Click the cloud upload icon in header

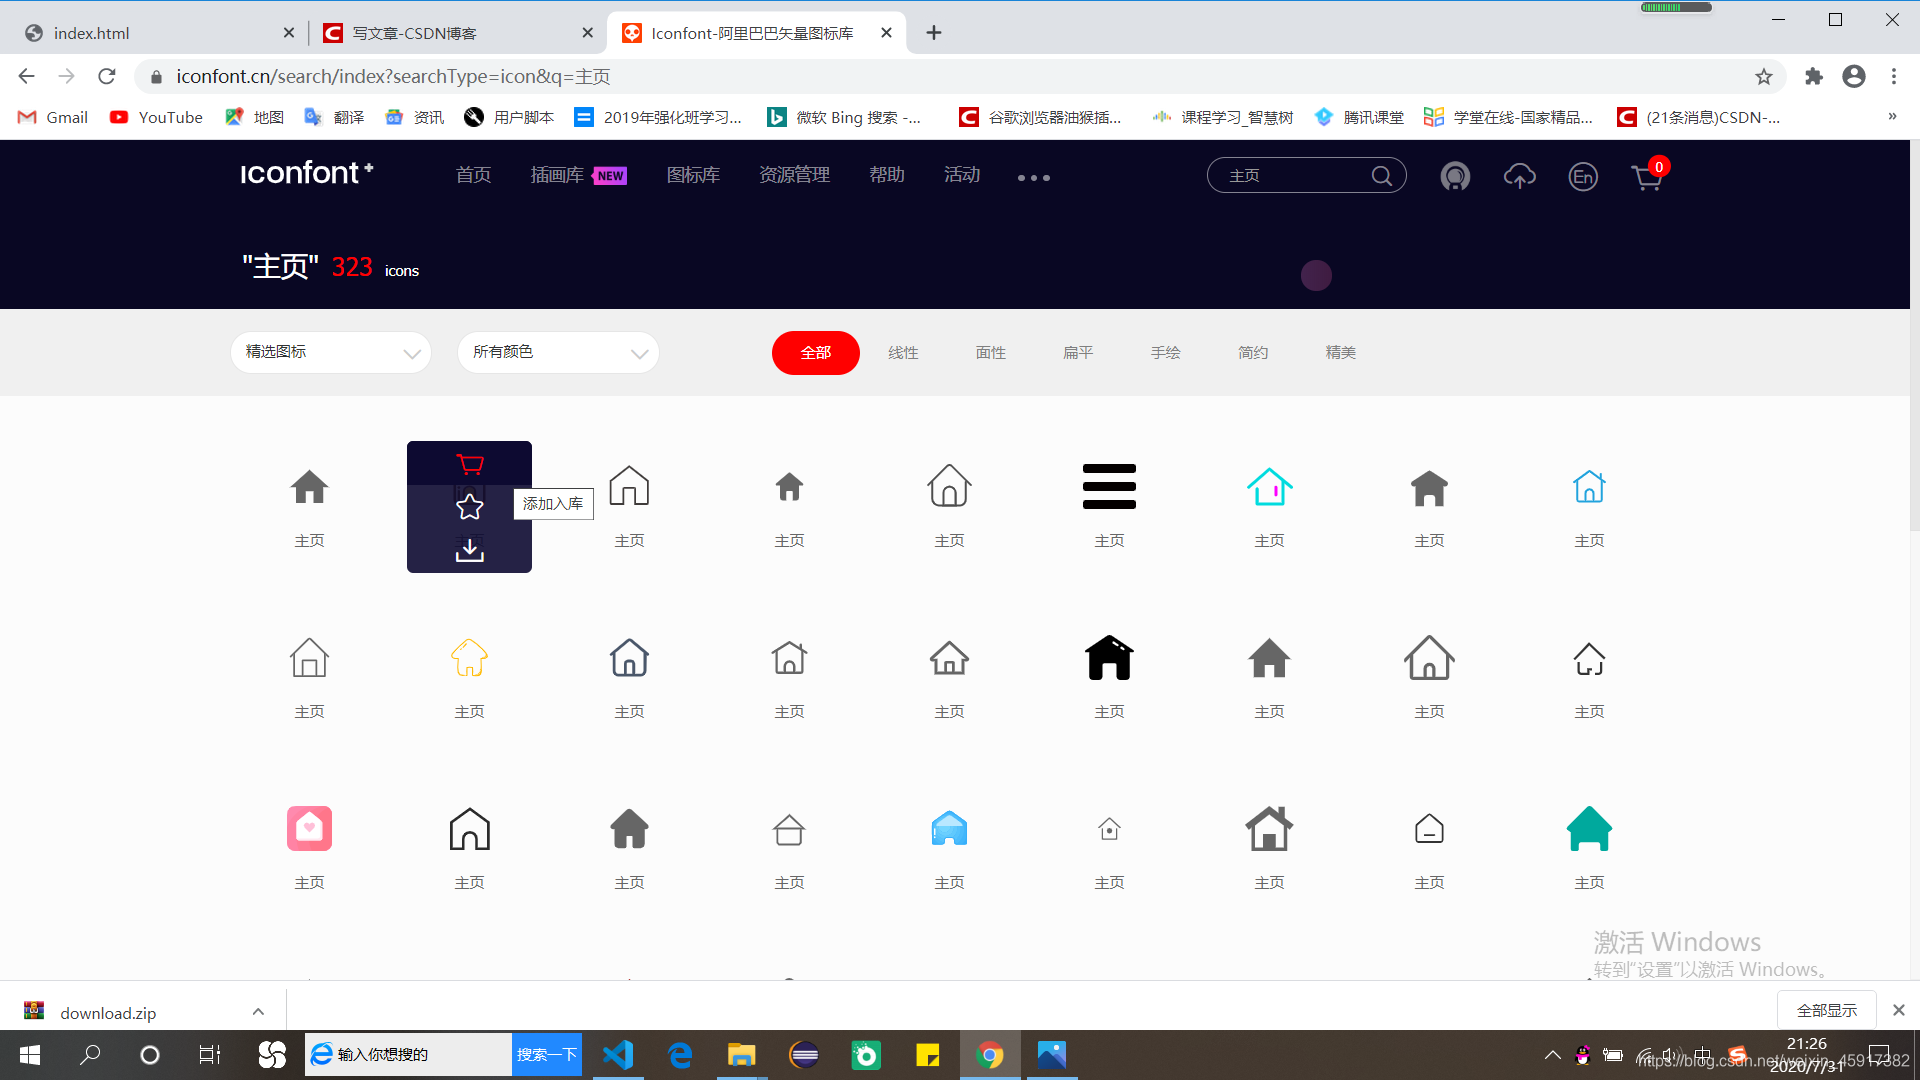point(1519,177)
